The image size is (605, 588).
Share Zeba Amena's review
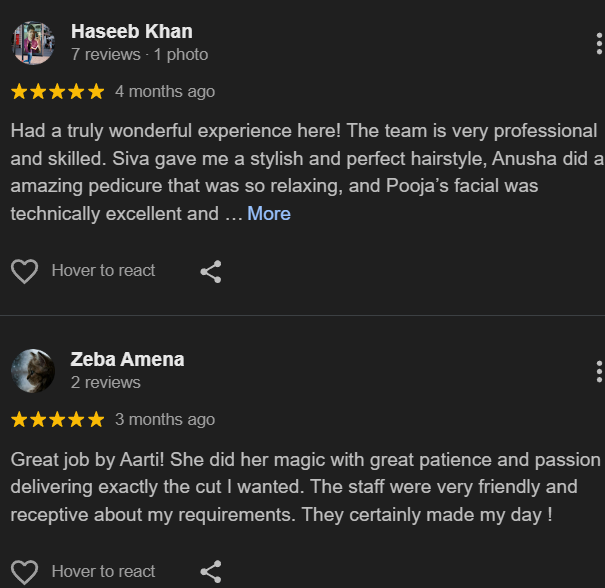point(210,572)
